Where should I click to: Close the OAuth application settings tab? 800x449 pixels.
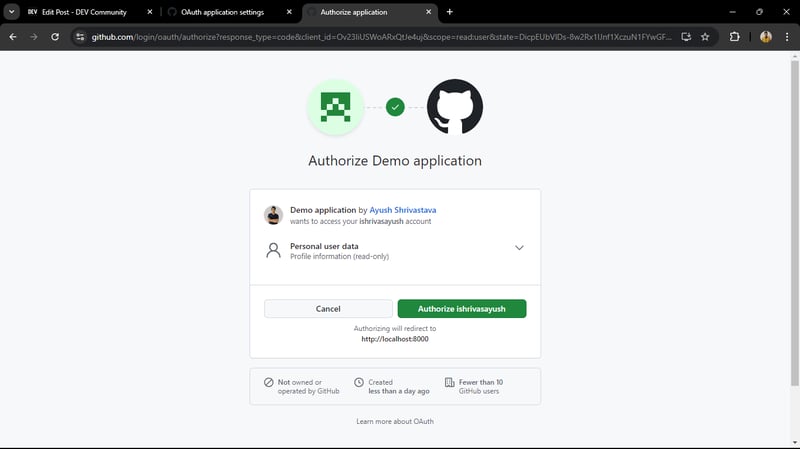(x=289, y=12)
